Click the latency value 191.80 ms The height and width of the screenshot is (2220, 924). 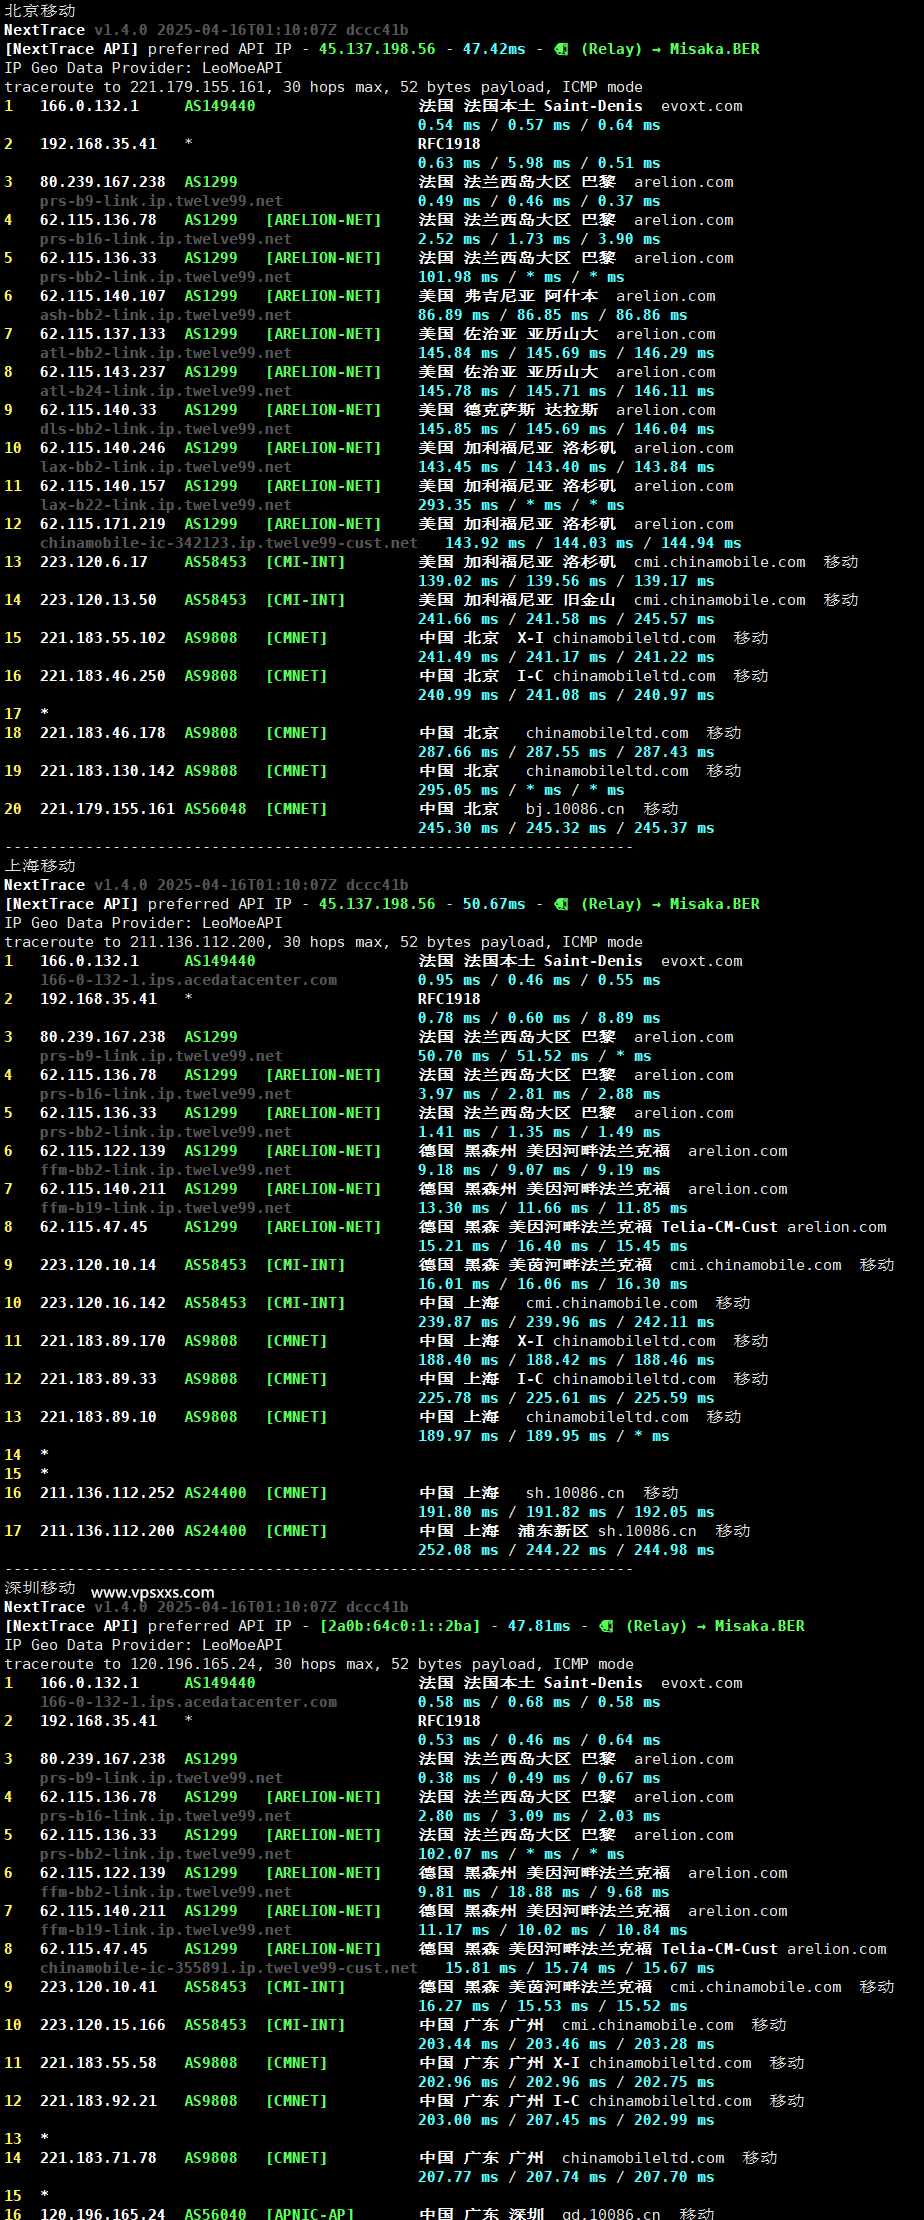(x=458, y=1512)
